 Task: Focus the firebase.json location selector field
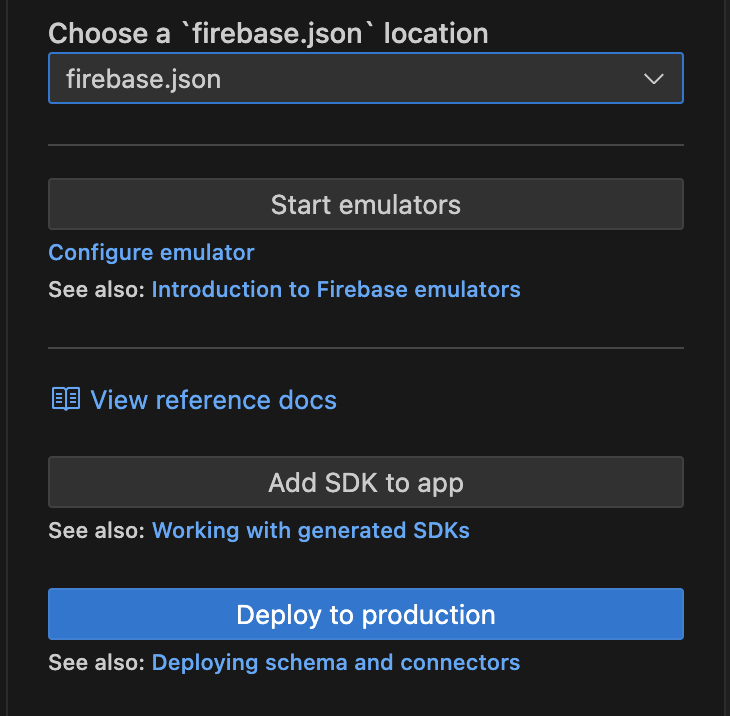[366, 78]
